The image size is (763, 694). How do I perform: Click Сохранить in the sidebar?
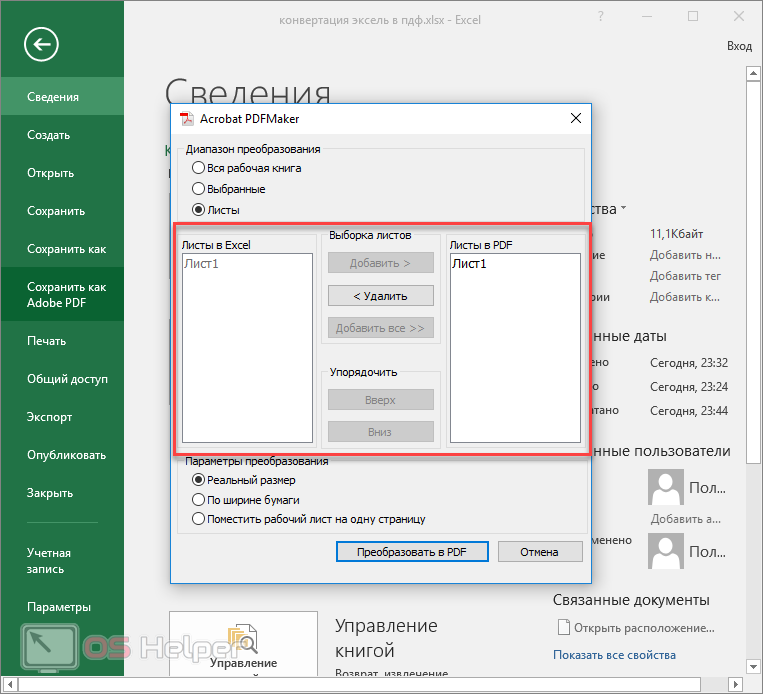(62, 211)
